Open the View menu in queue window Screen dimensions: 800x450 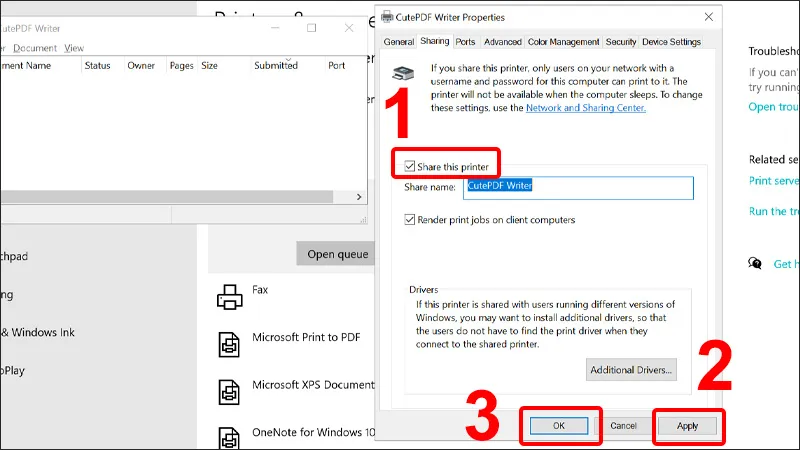pyautogui.click(x=74, y=48)
